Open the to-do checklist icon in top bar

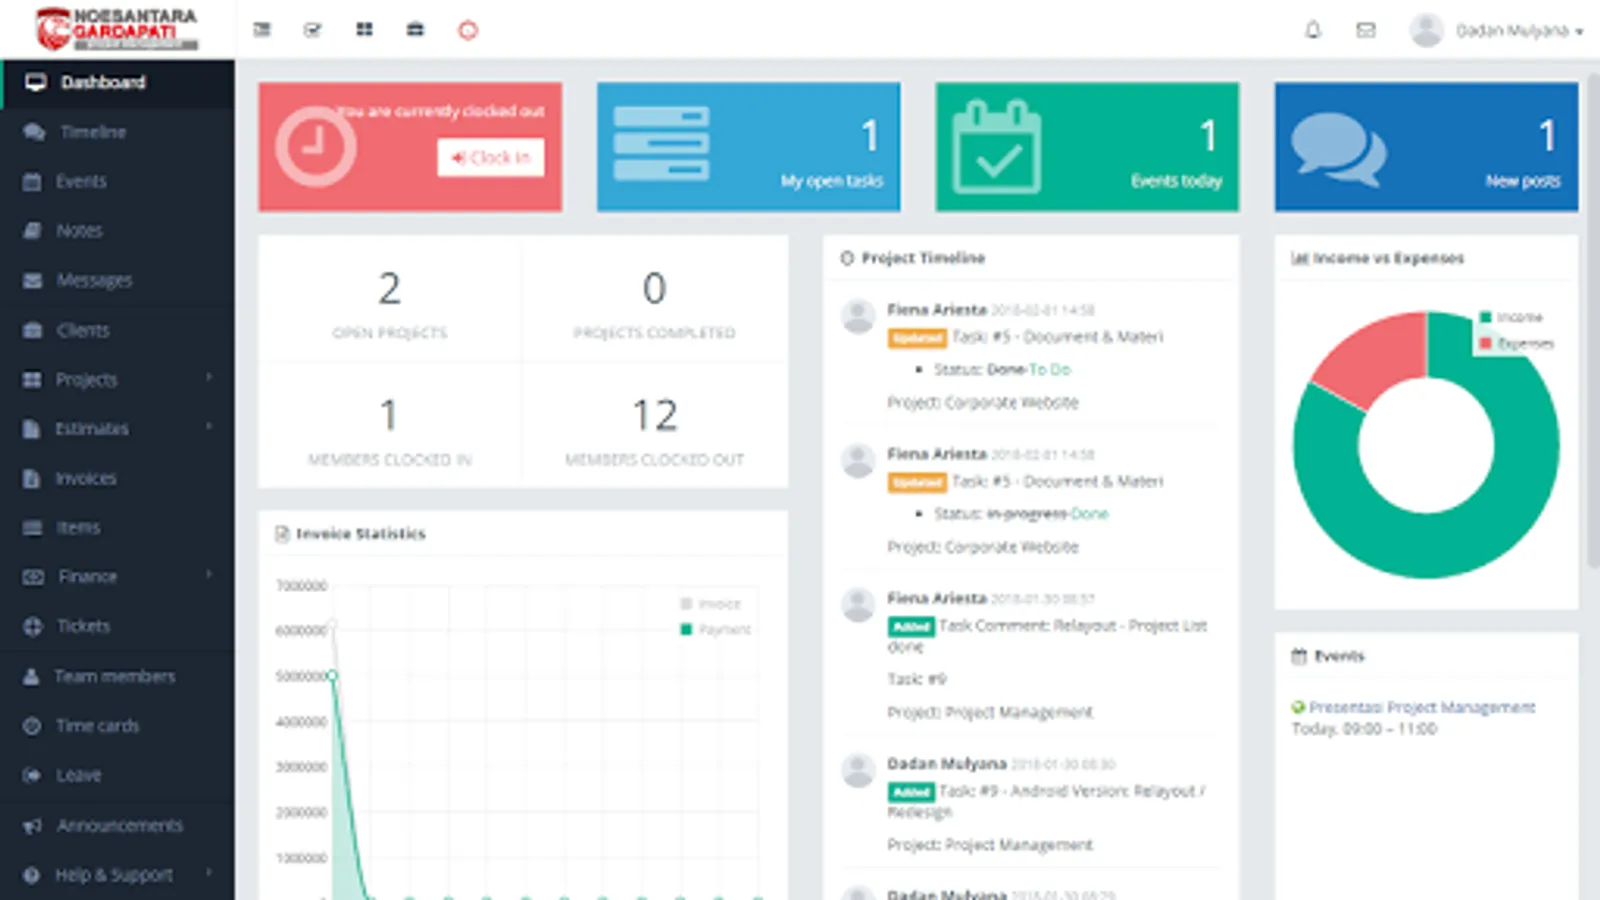coord(313,30)
